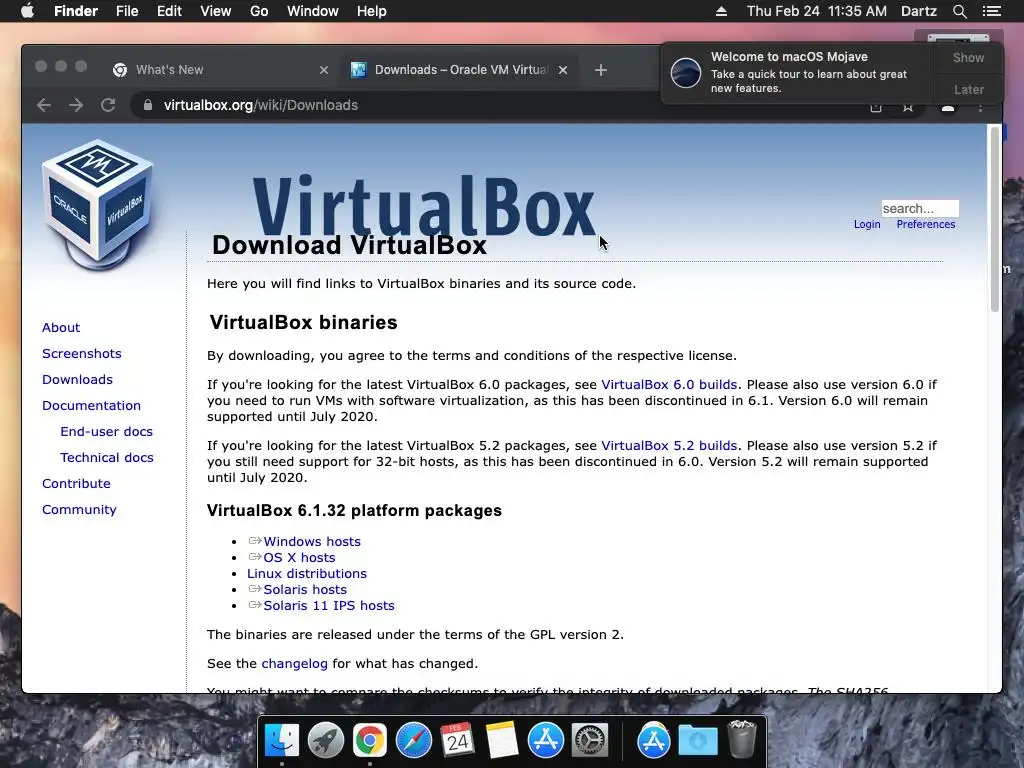Click VirtualBox 5.2 builds link
Viewport: 1024px width, 768px height.
(x=669, y=446)
